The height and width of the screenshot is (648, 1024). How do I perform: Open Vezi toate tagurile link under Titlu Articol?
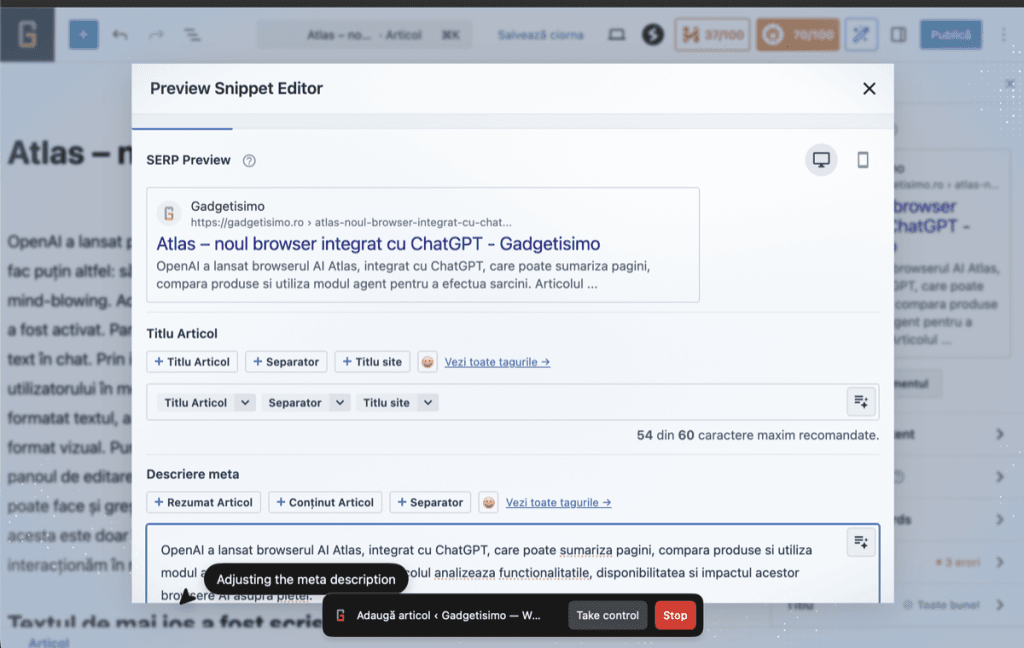497,362
